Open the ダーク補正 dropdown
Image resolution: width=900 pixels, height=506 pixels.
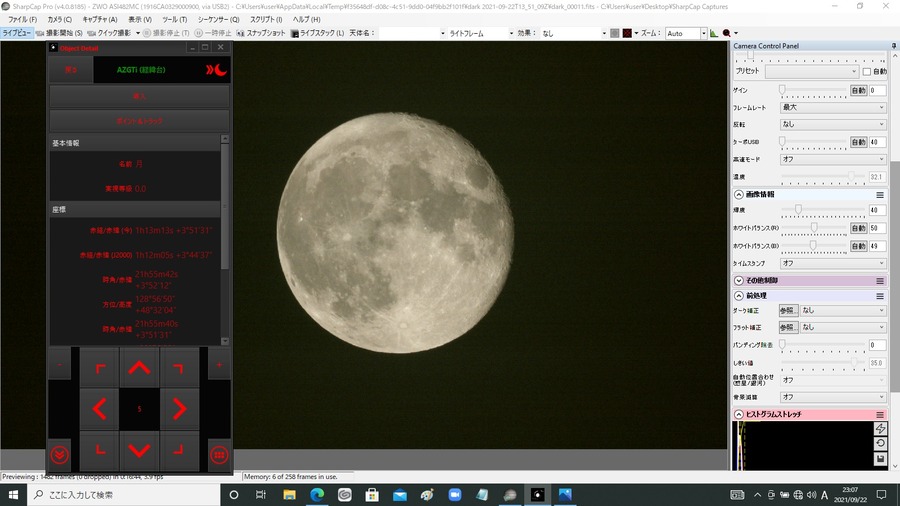click(x=843, y=310)
